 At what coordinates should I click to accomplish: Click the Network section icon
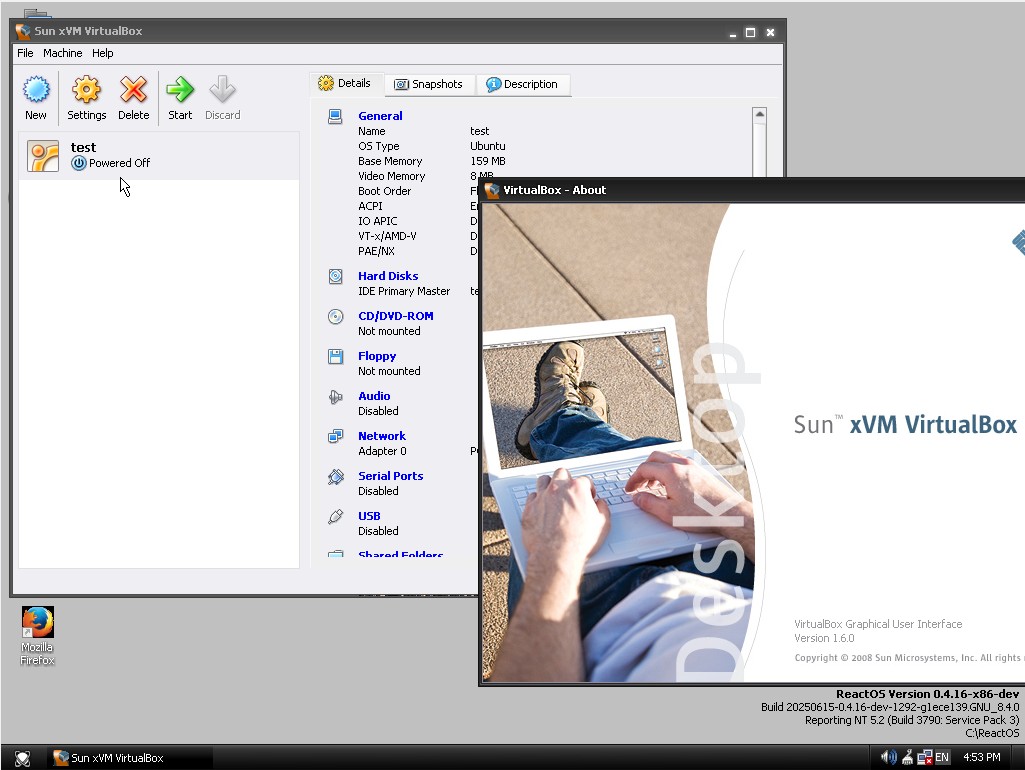click(335, 437)
